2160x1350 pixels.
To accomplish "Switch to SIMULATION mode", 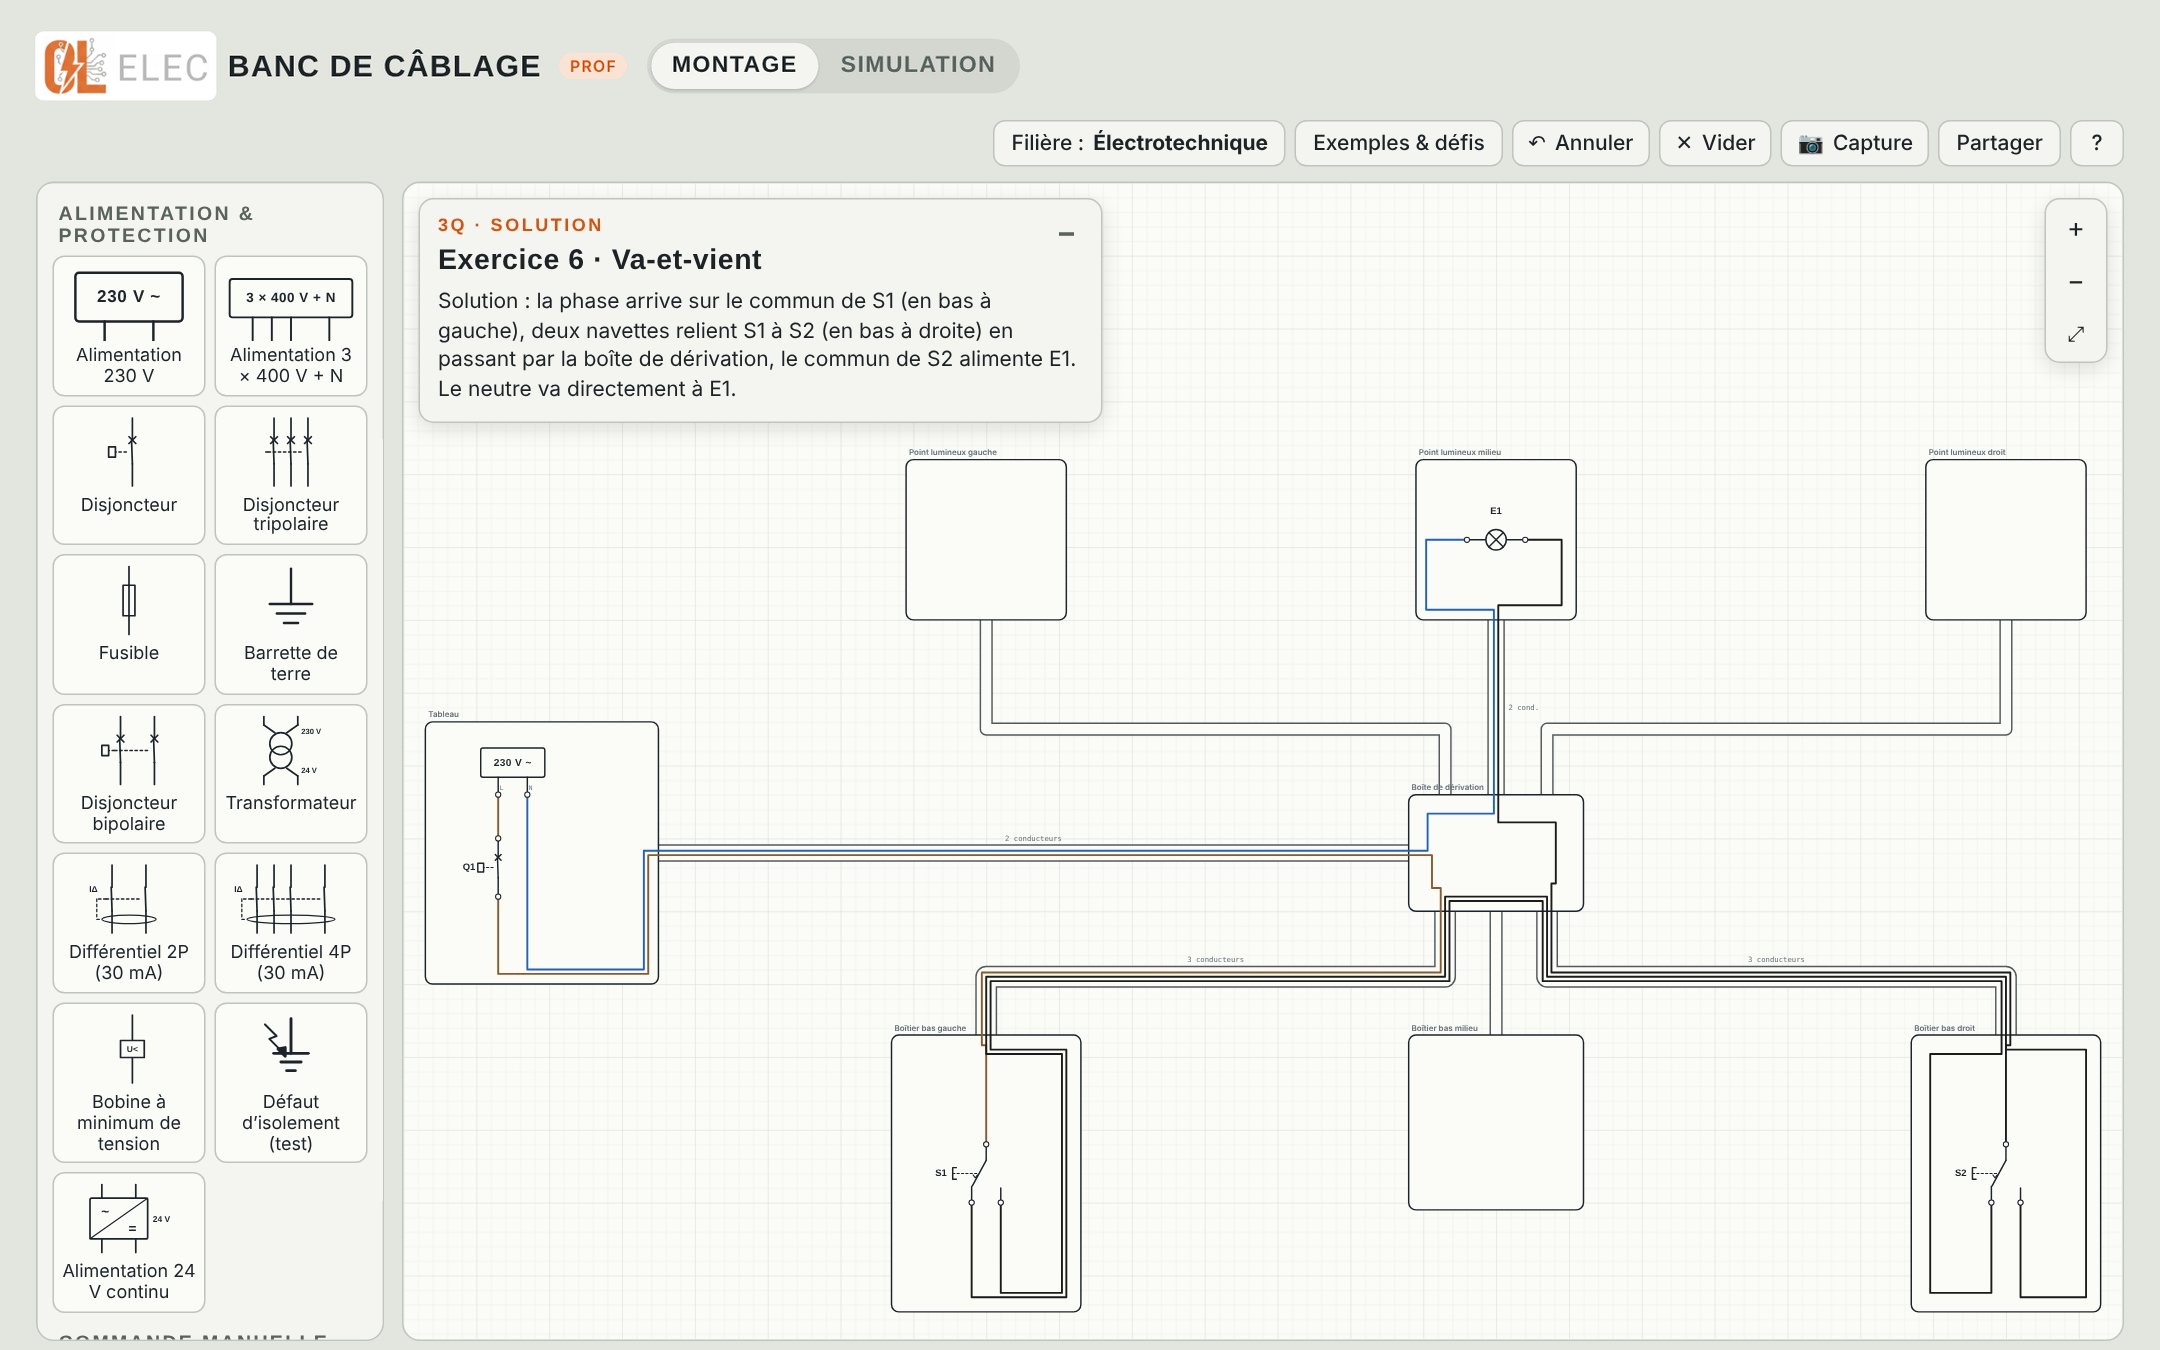I will tap(918, 65).
